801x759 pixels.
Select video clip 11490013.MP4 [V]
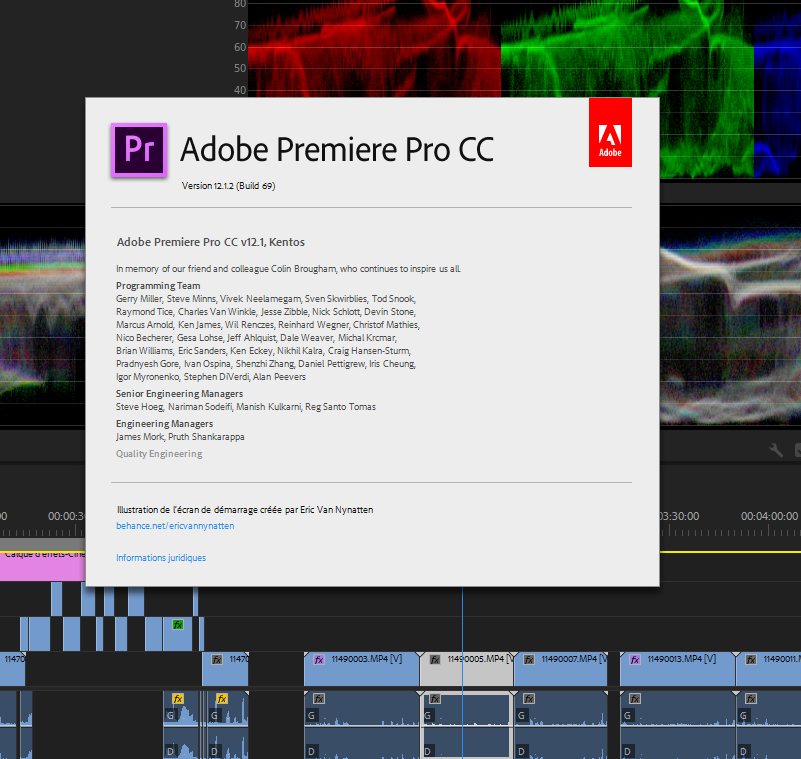click(677, 669)
